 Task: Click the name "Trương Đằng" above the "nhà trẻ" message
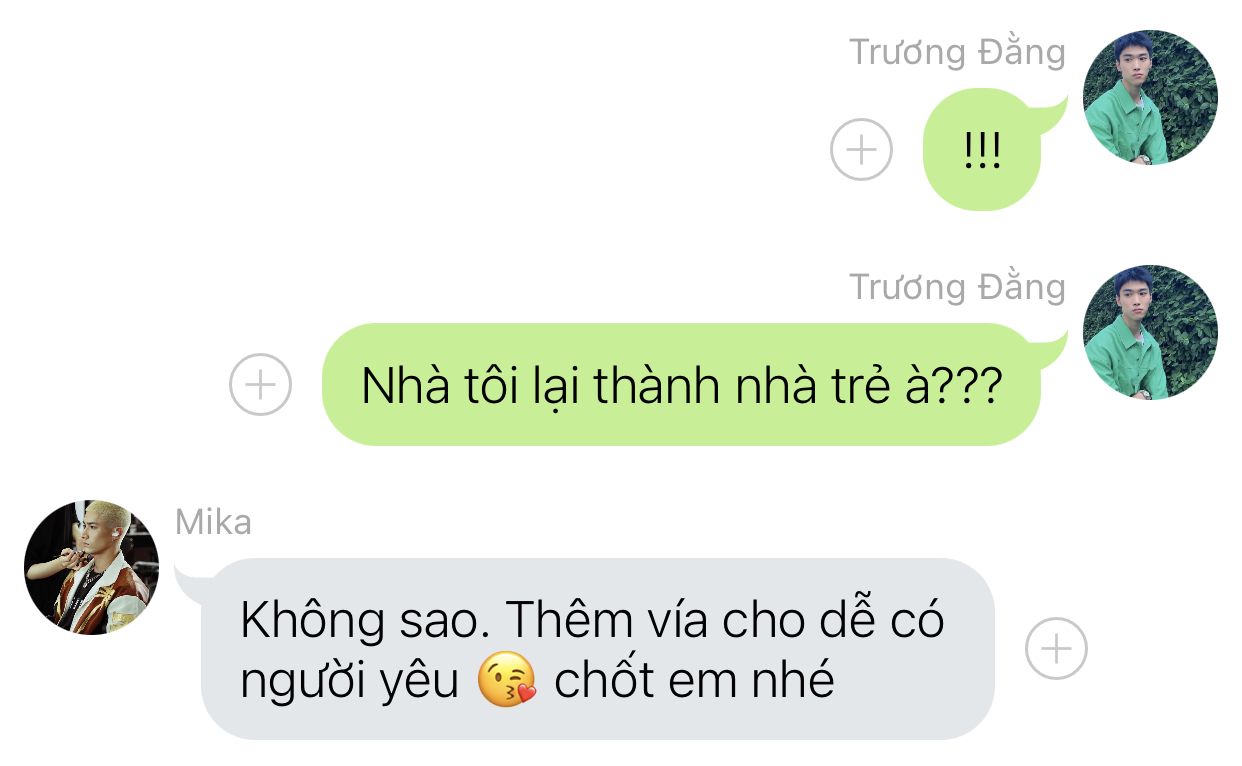tap(957, 287)
